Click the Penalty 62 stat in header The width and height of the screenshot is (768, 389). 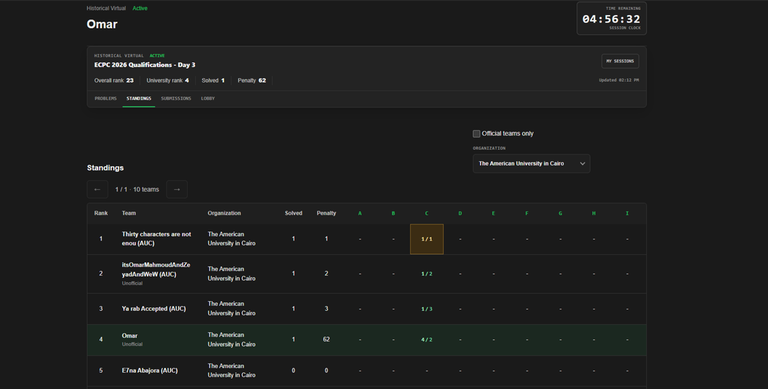pyautogui.click(x=252, y=80)
